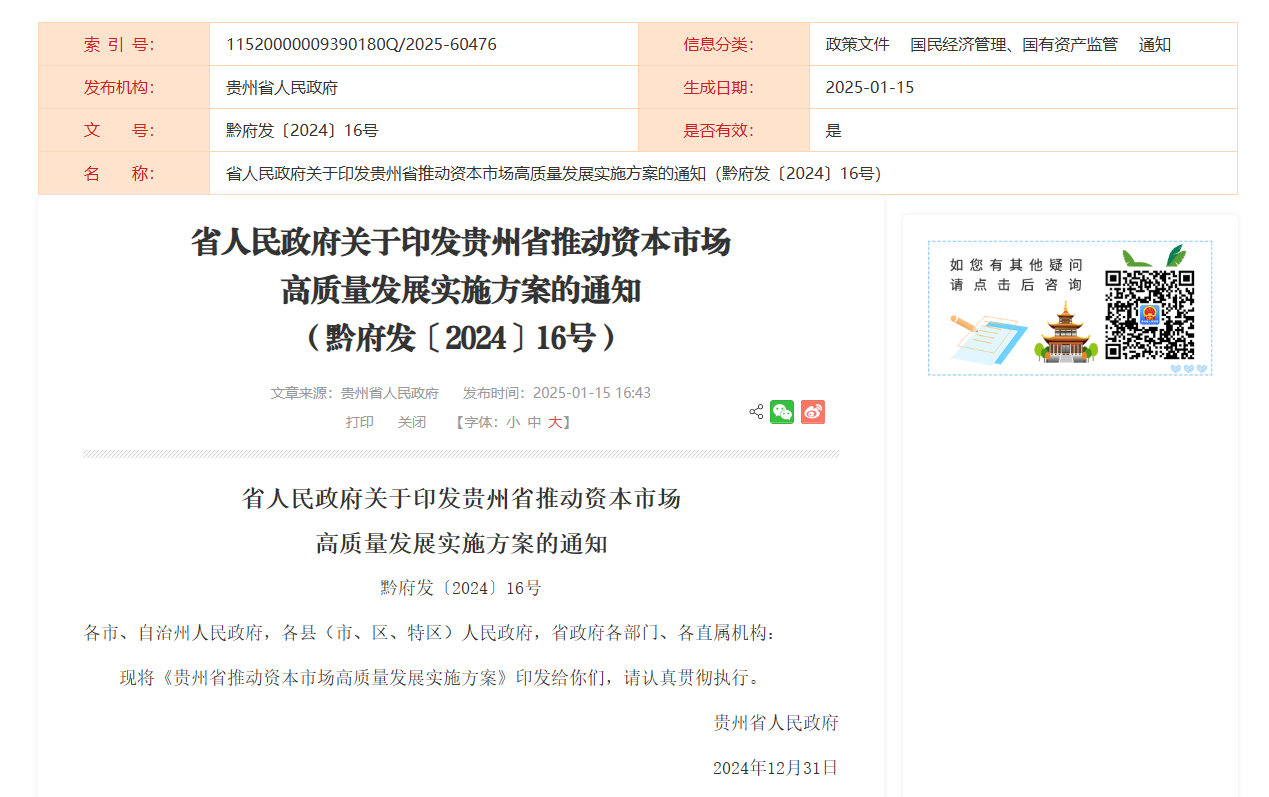
Task: Click the 政策文件 category label
Action: [x=857, y=44]
